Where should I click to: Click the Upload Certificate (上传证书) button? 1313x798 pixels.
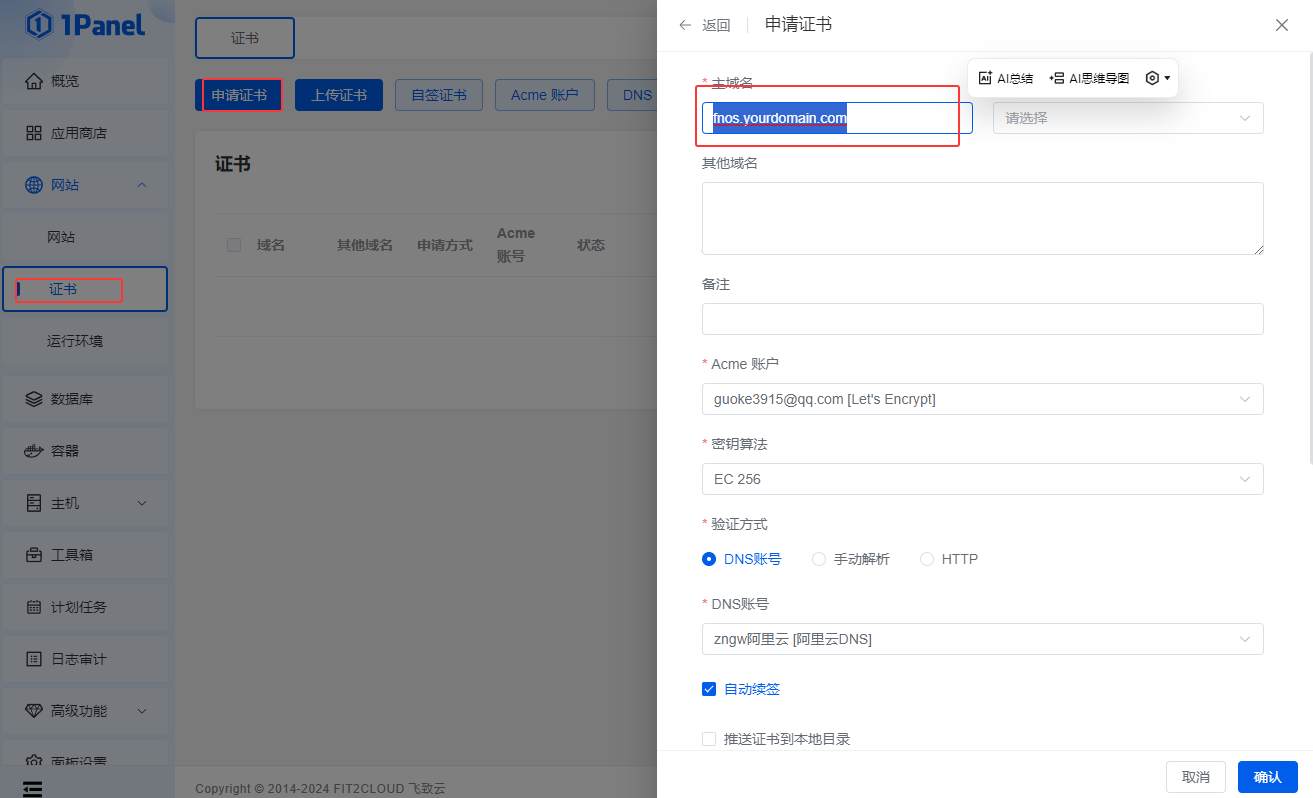[x=338, y=95]
